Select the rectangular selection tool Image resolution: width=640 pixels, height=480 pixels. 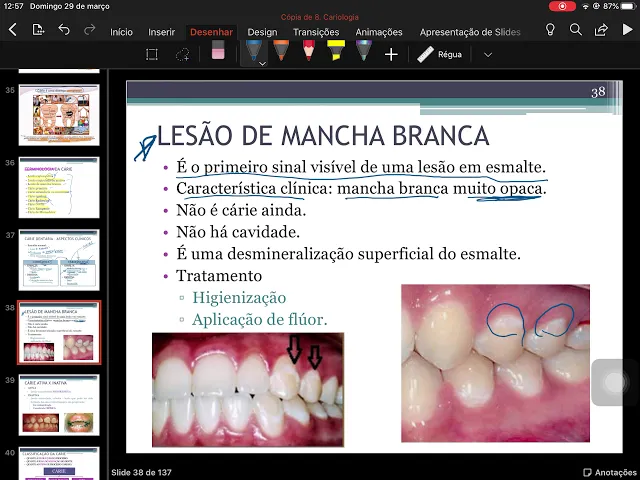point(152,54)
